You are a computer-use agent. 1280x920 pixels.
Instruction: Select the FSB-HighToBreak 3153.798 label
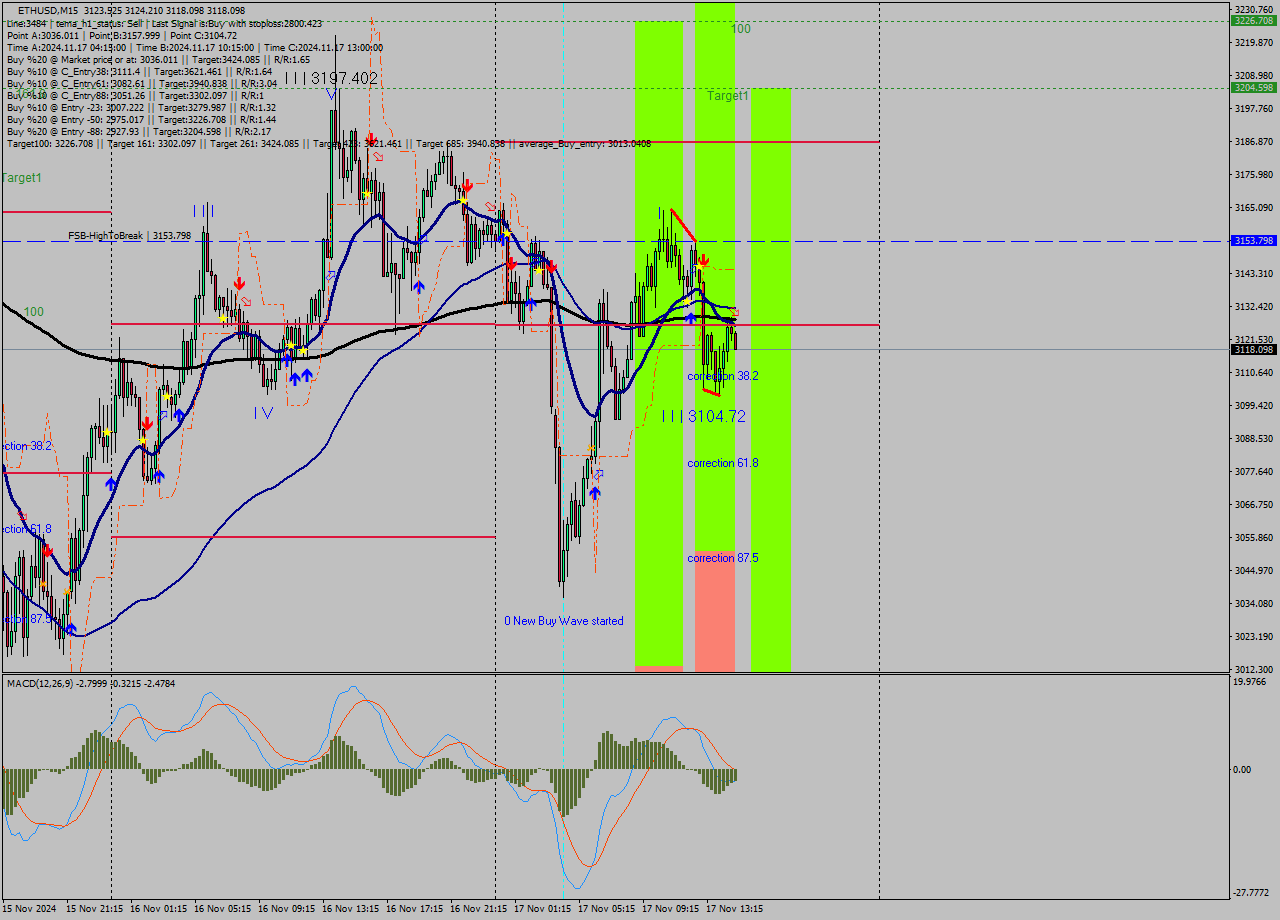coord(129,236)
